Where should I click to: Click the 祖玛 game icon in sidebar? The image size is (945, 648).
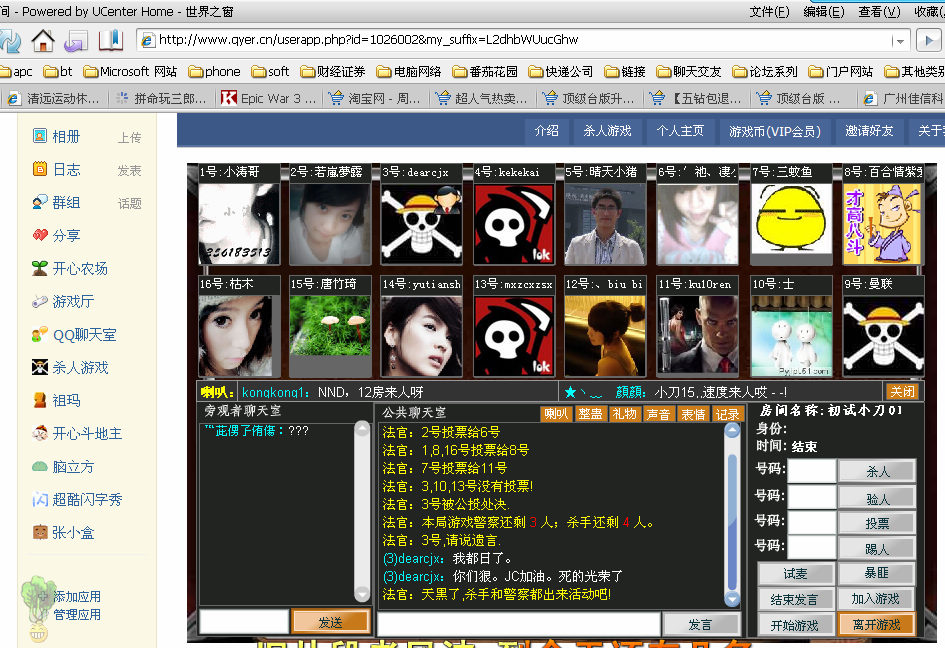click(x=40, y=400)
